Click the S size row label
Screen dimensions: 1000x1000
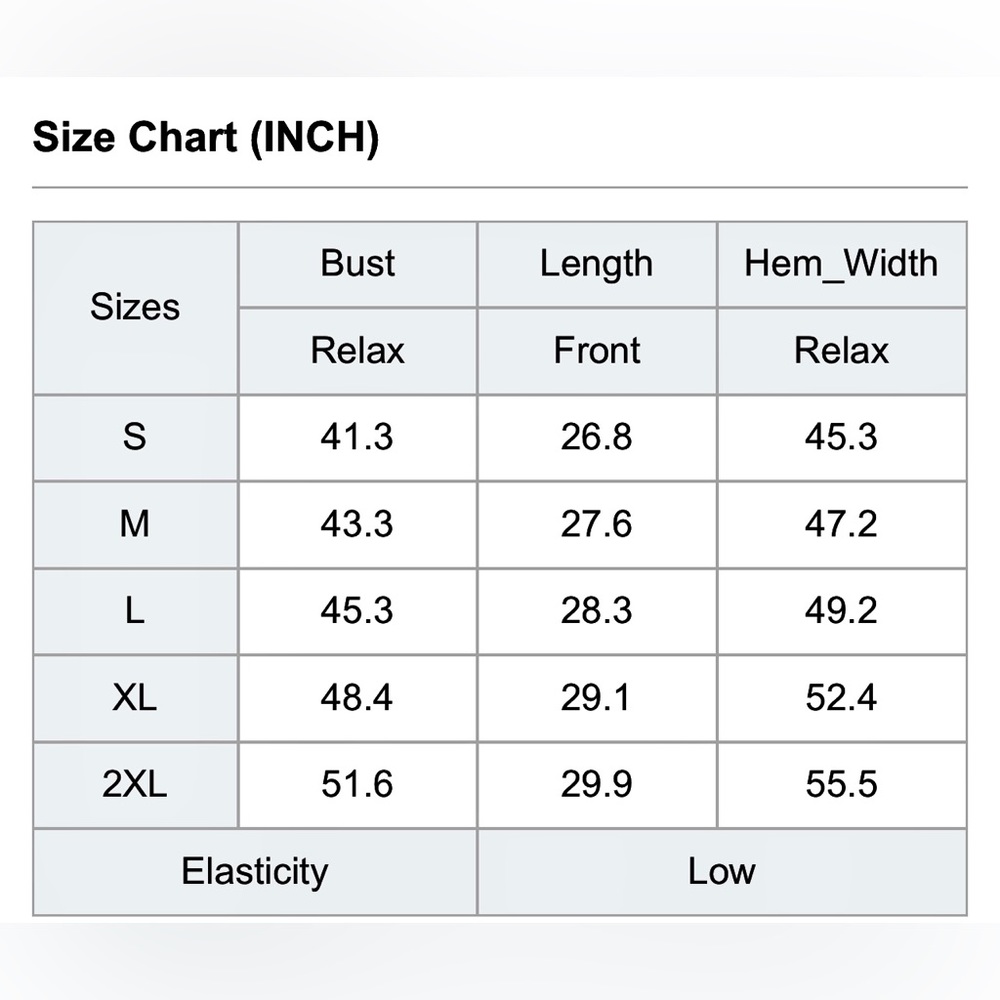(x=135, y=438)
